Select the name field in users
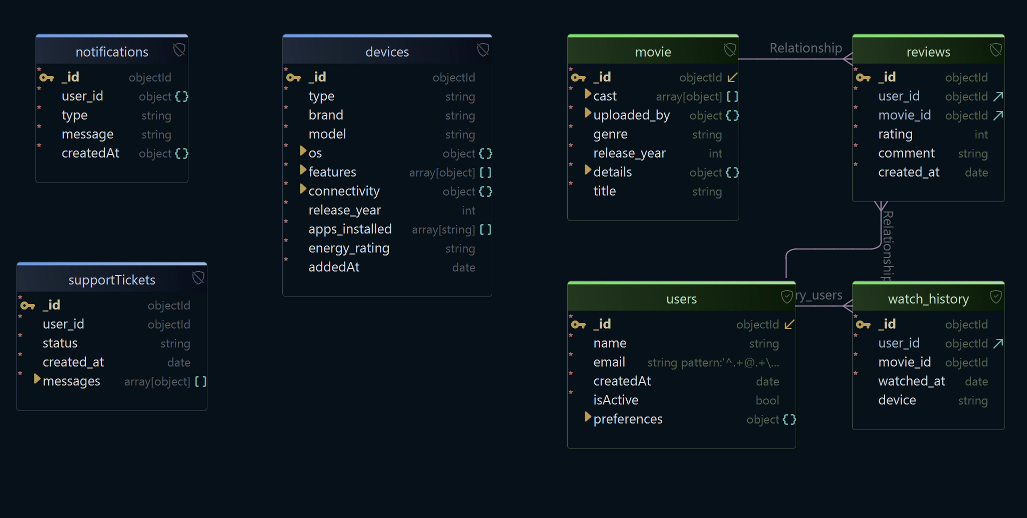1027x518 pixels. click(x=681, y=343)
